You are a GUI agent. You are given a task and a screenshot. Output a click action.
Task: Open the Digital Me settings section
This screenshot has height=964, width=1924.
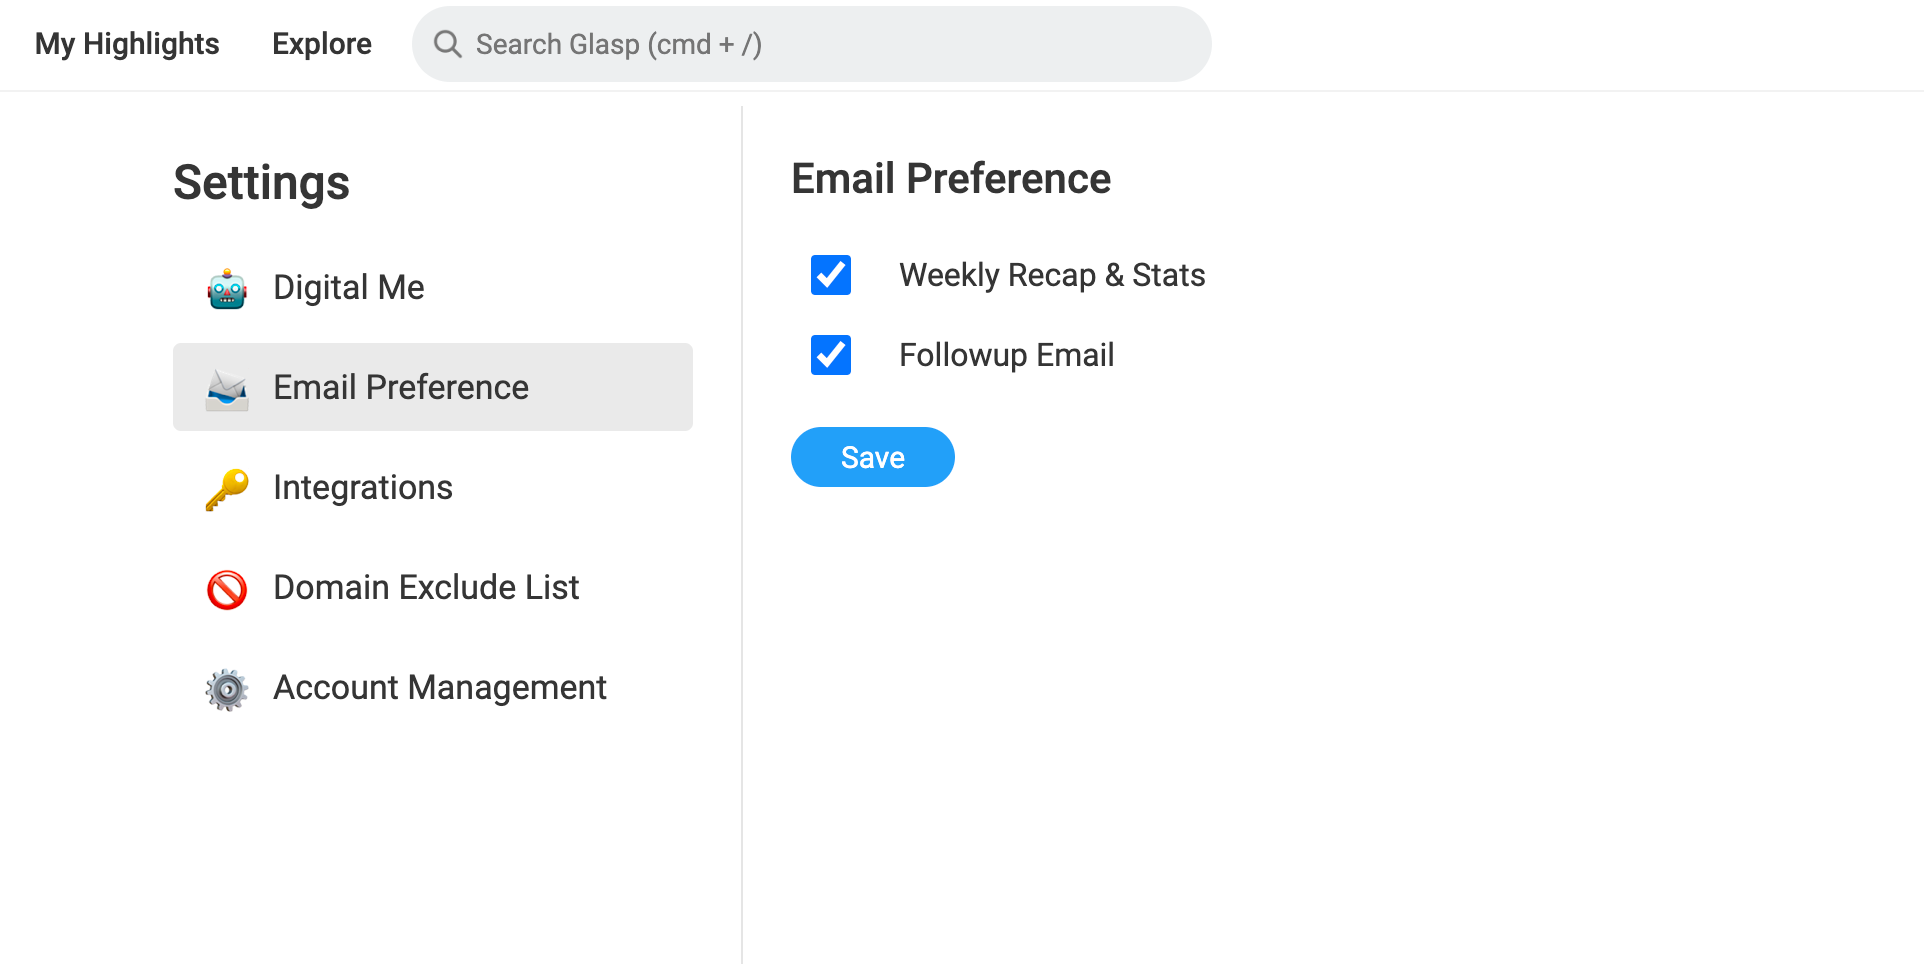pyautogui.click(x=348, y=288)
